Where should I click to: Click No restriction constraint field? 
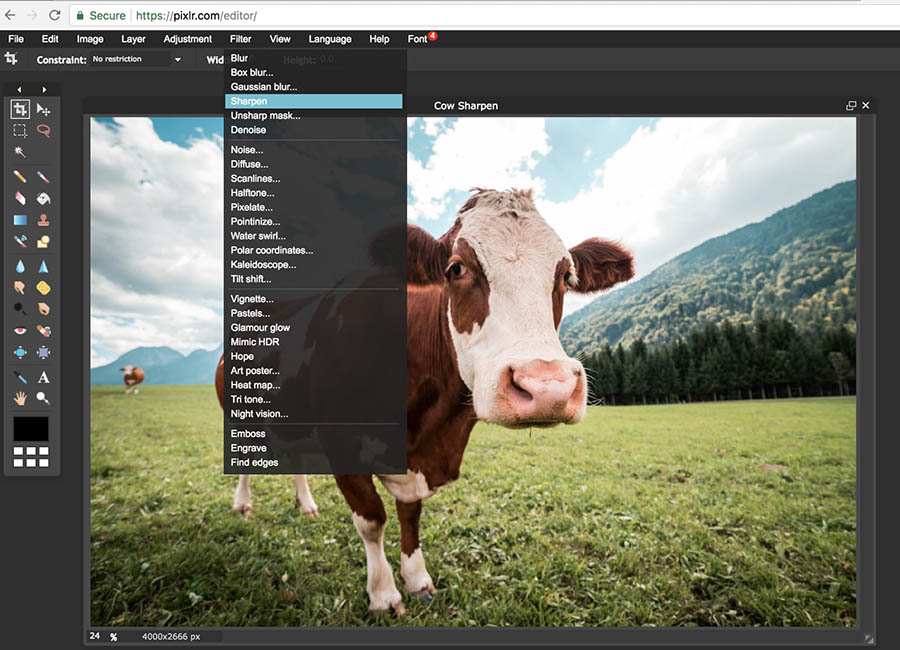click(130, 59)
